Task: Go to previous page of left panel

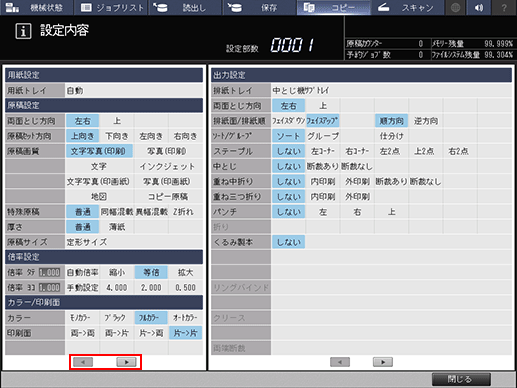Action: [83, 362]
